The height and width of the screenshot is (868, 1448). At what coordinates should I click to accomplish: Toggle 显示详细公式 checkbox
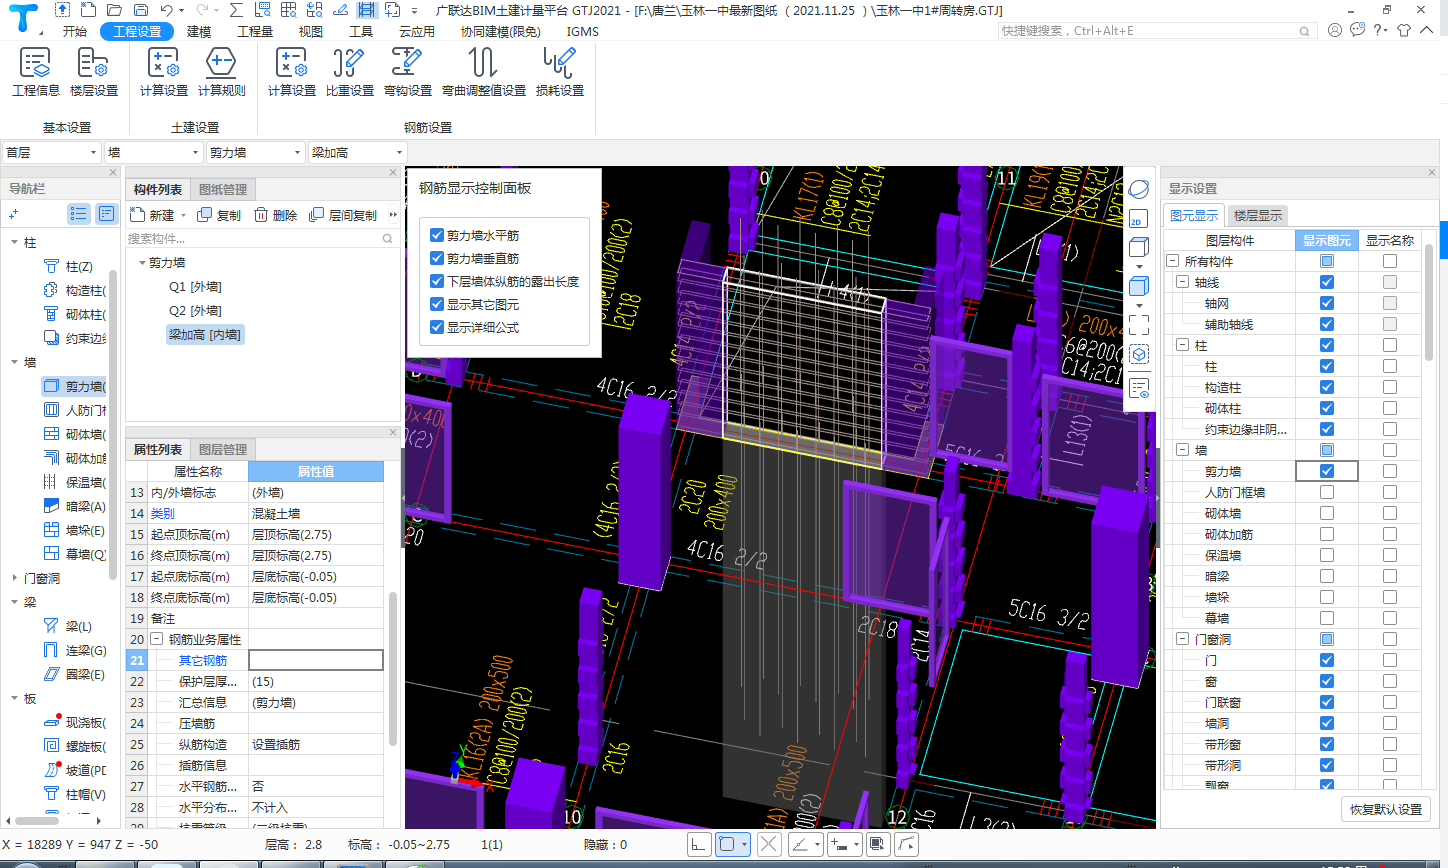click(x=437, y=327)
